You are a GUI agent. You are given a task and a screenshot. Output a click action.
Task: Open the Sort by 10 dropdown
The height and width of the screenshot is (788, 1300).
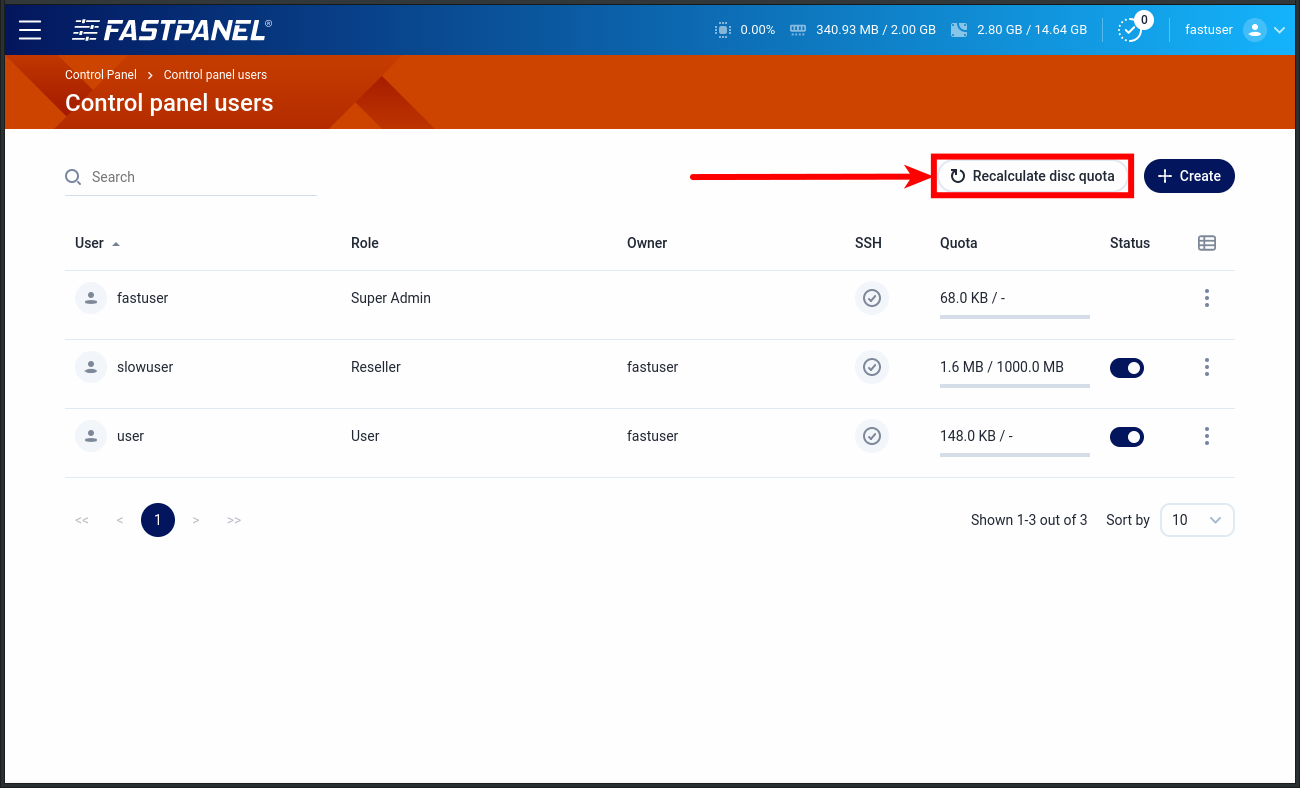click(1197, 520)
